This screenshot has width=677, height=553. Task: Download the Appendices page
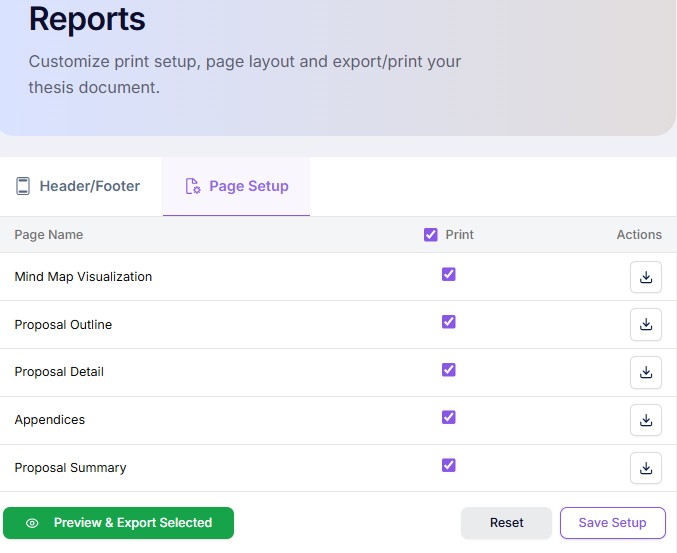(x=646, y=420)
